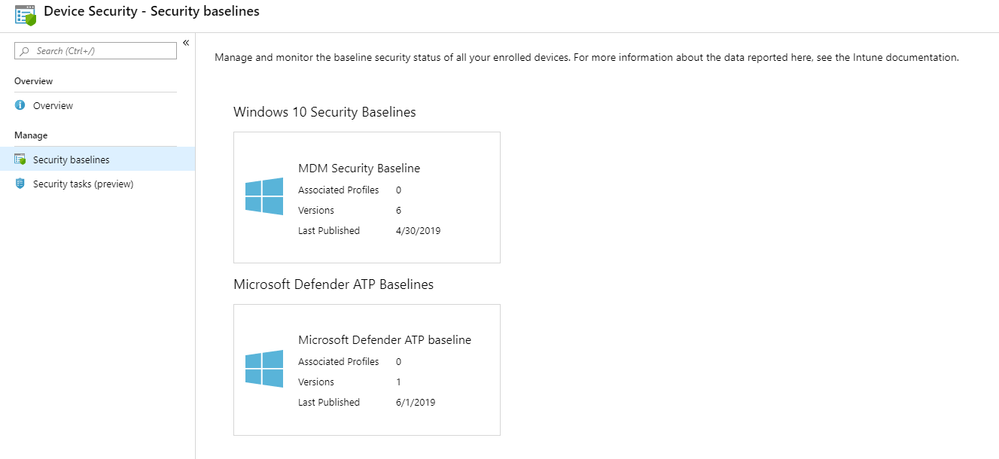Image resolution: width=999 pixels, height=459 pixels.
Task: Click the Device Security header icon
Action: pyautogui.click(x=25, y=14)
